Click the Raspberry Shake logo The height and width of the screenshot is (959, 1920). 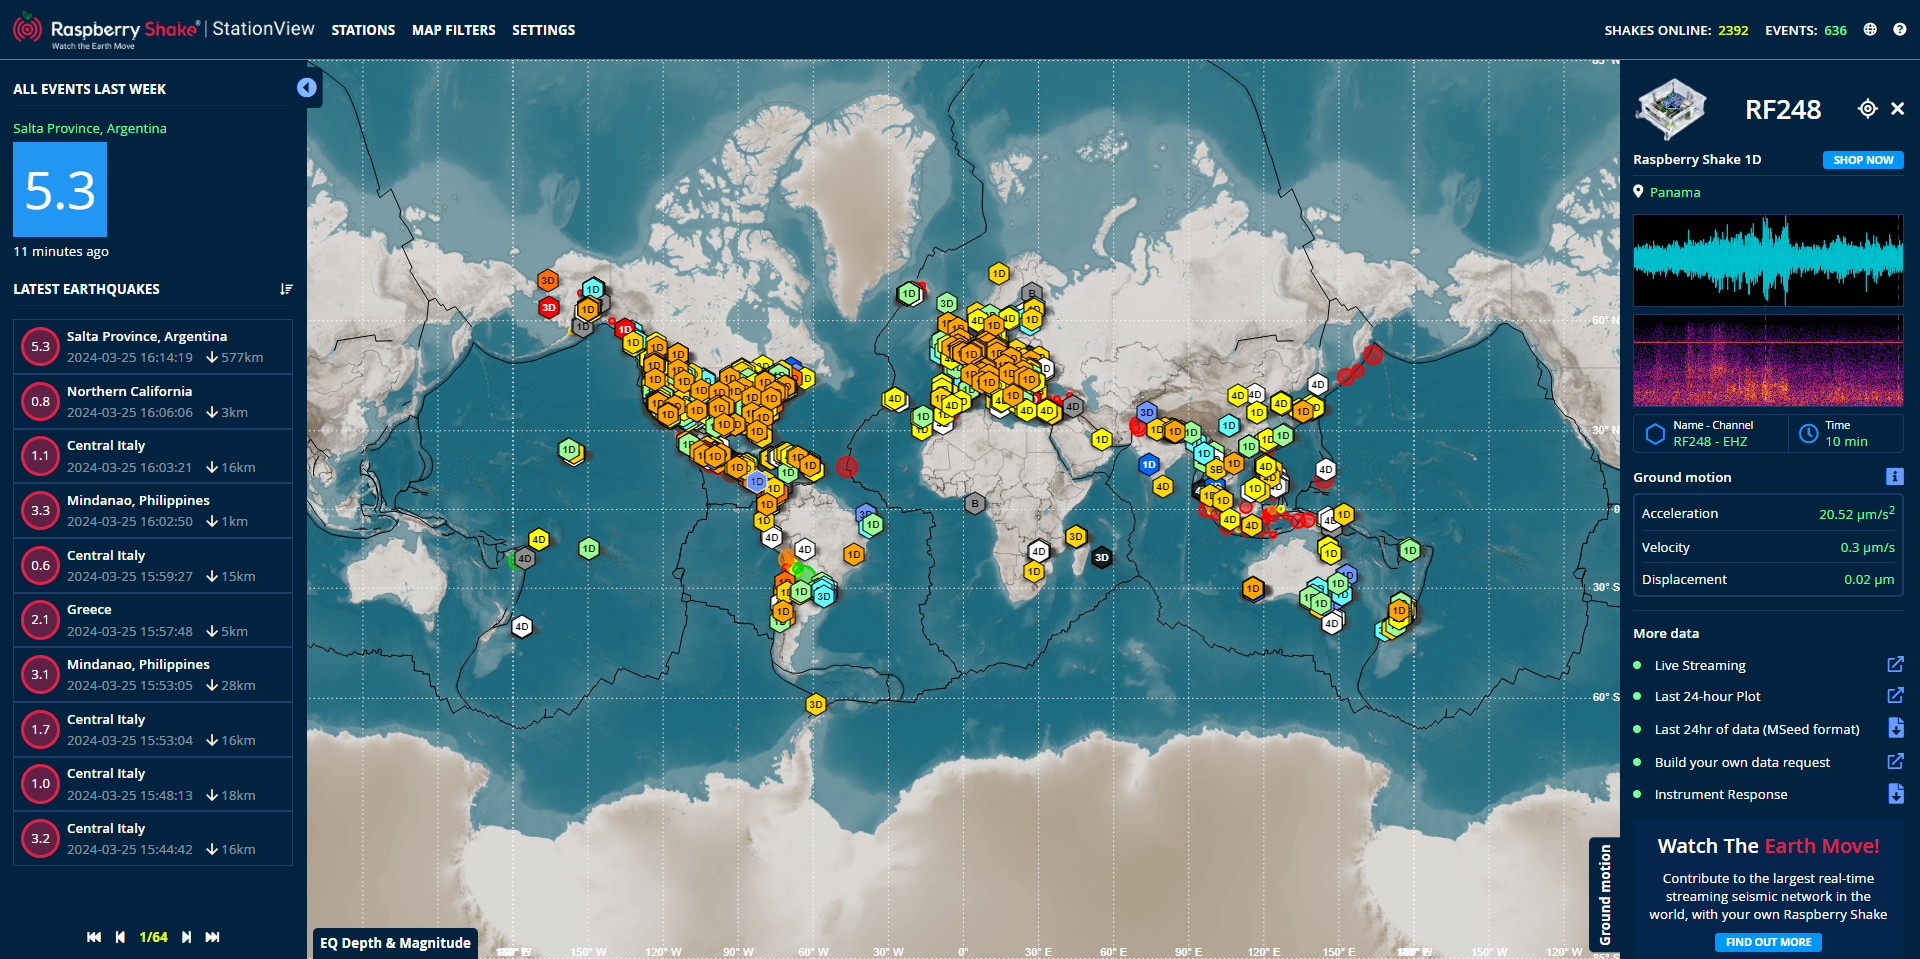(x=163, y=30)
